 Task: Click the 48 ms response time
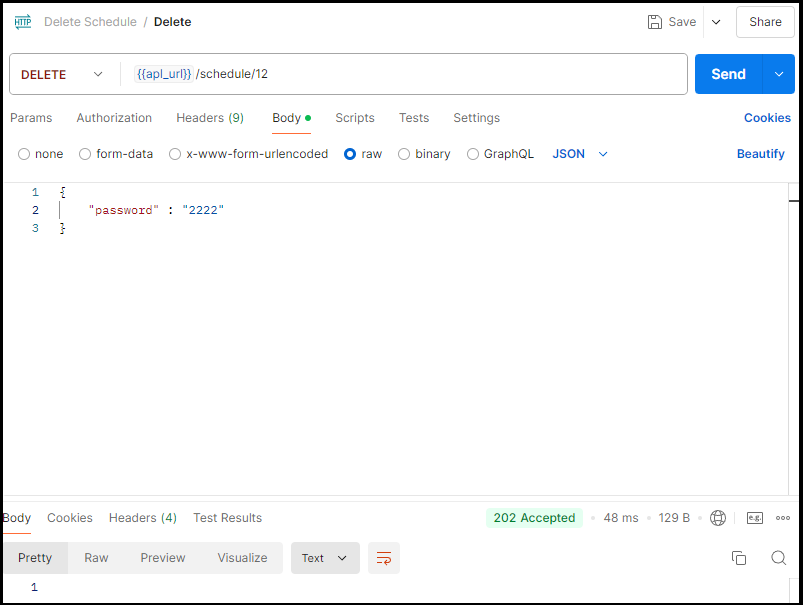point(621,518)
